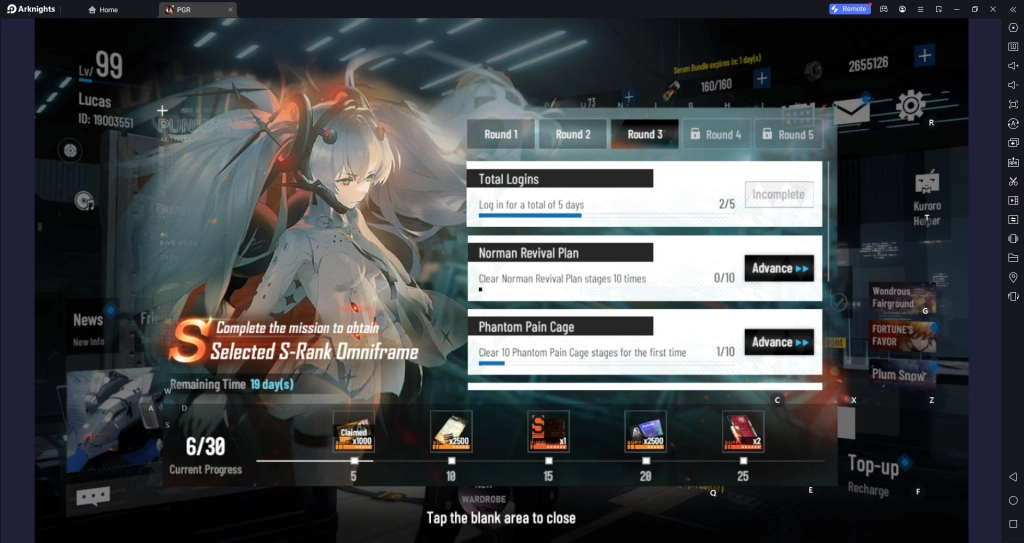
Task: Click the x2500 reward at milestone 20
Action: point(646,431)
